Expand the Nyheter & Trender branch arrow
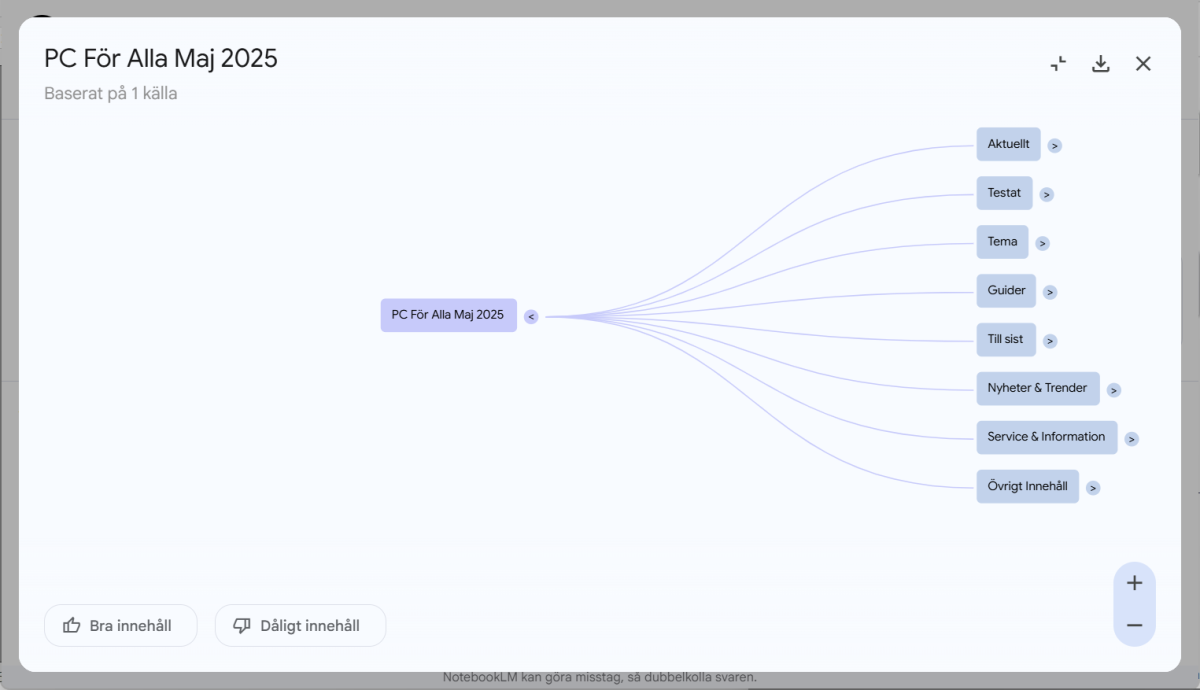 1113,390
